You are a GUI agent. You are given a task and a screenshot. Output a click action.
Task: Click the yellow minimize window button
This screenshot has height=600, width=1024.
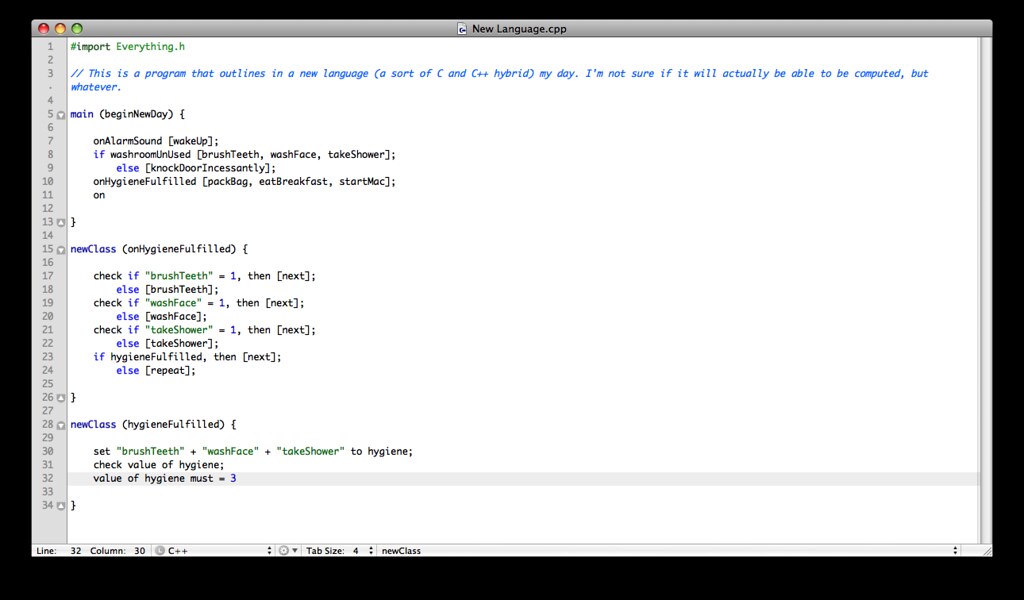point(60,28)
